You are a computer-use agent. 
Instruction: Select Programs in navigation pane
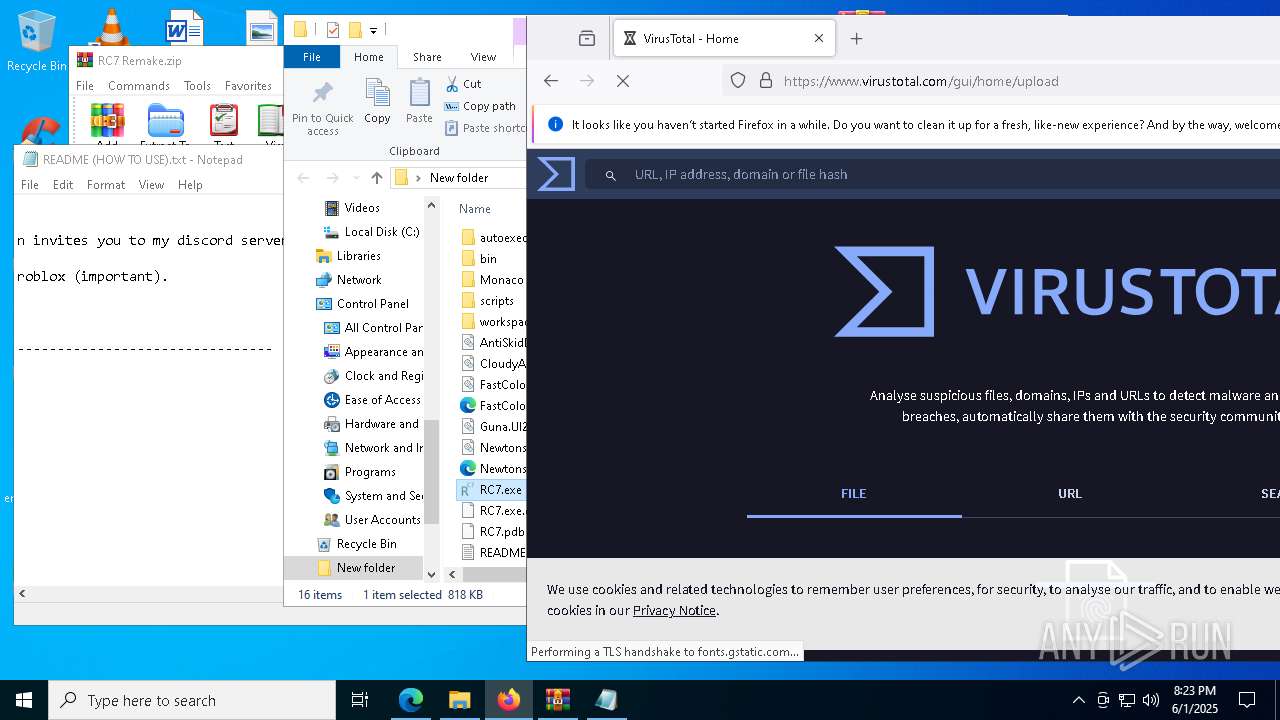click(370, 472)
